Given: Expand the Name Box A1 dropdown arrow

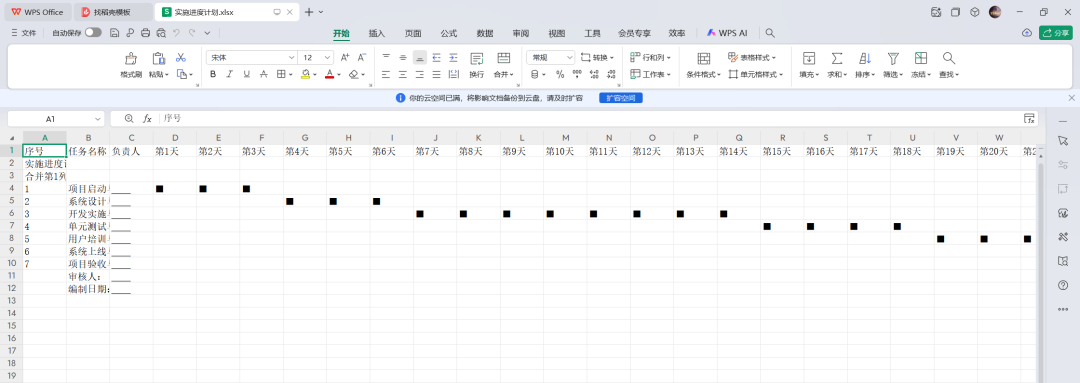Looking at the screenshot, I should [97, 118].
